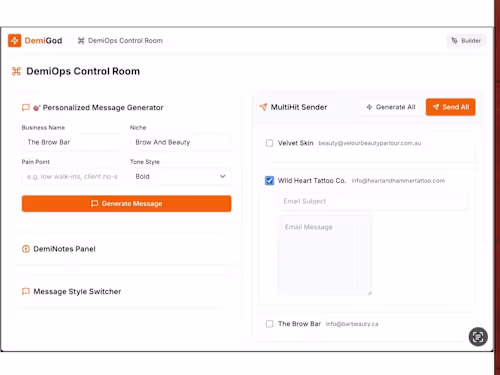Click the Send All button
This screenshot has height=375, width=500.
pyautogui.click(x=451, y=107)
